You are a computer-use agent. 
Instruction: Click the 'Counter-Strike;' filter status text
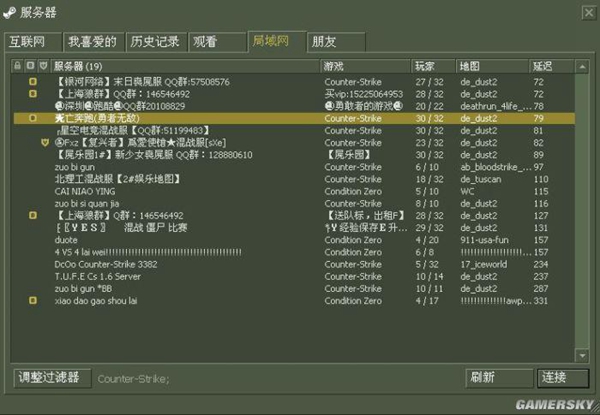134,379
